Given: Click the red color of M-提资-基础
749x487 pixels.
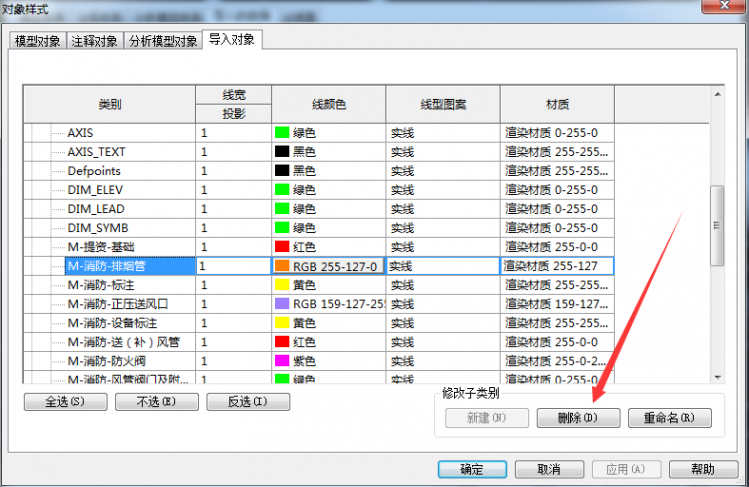Looking at the screenshot, I should pyautogui.click(x=282, y=247).
